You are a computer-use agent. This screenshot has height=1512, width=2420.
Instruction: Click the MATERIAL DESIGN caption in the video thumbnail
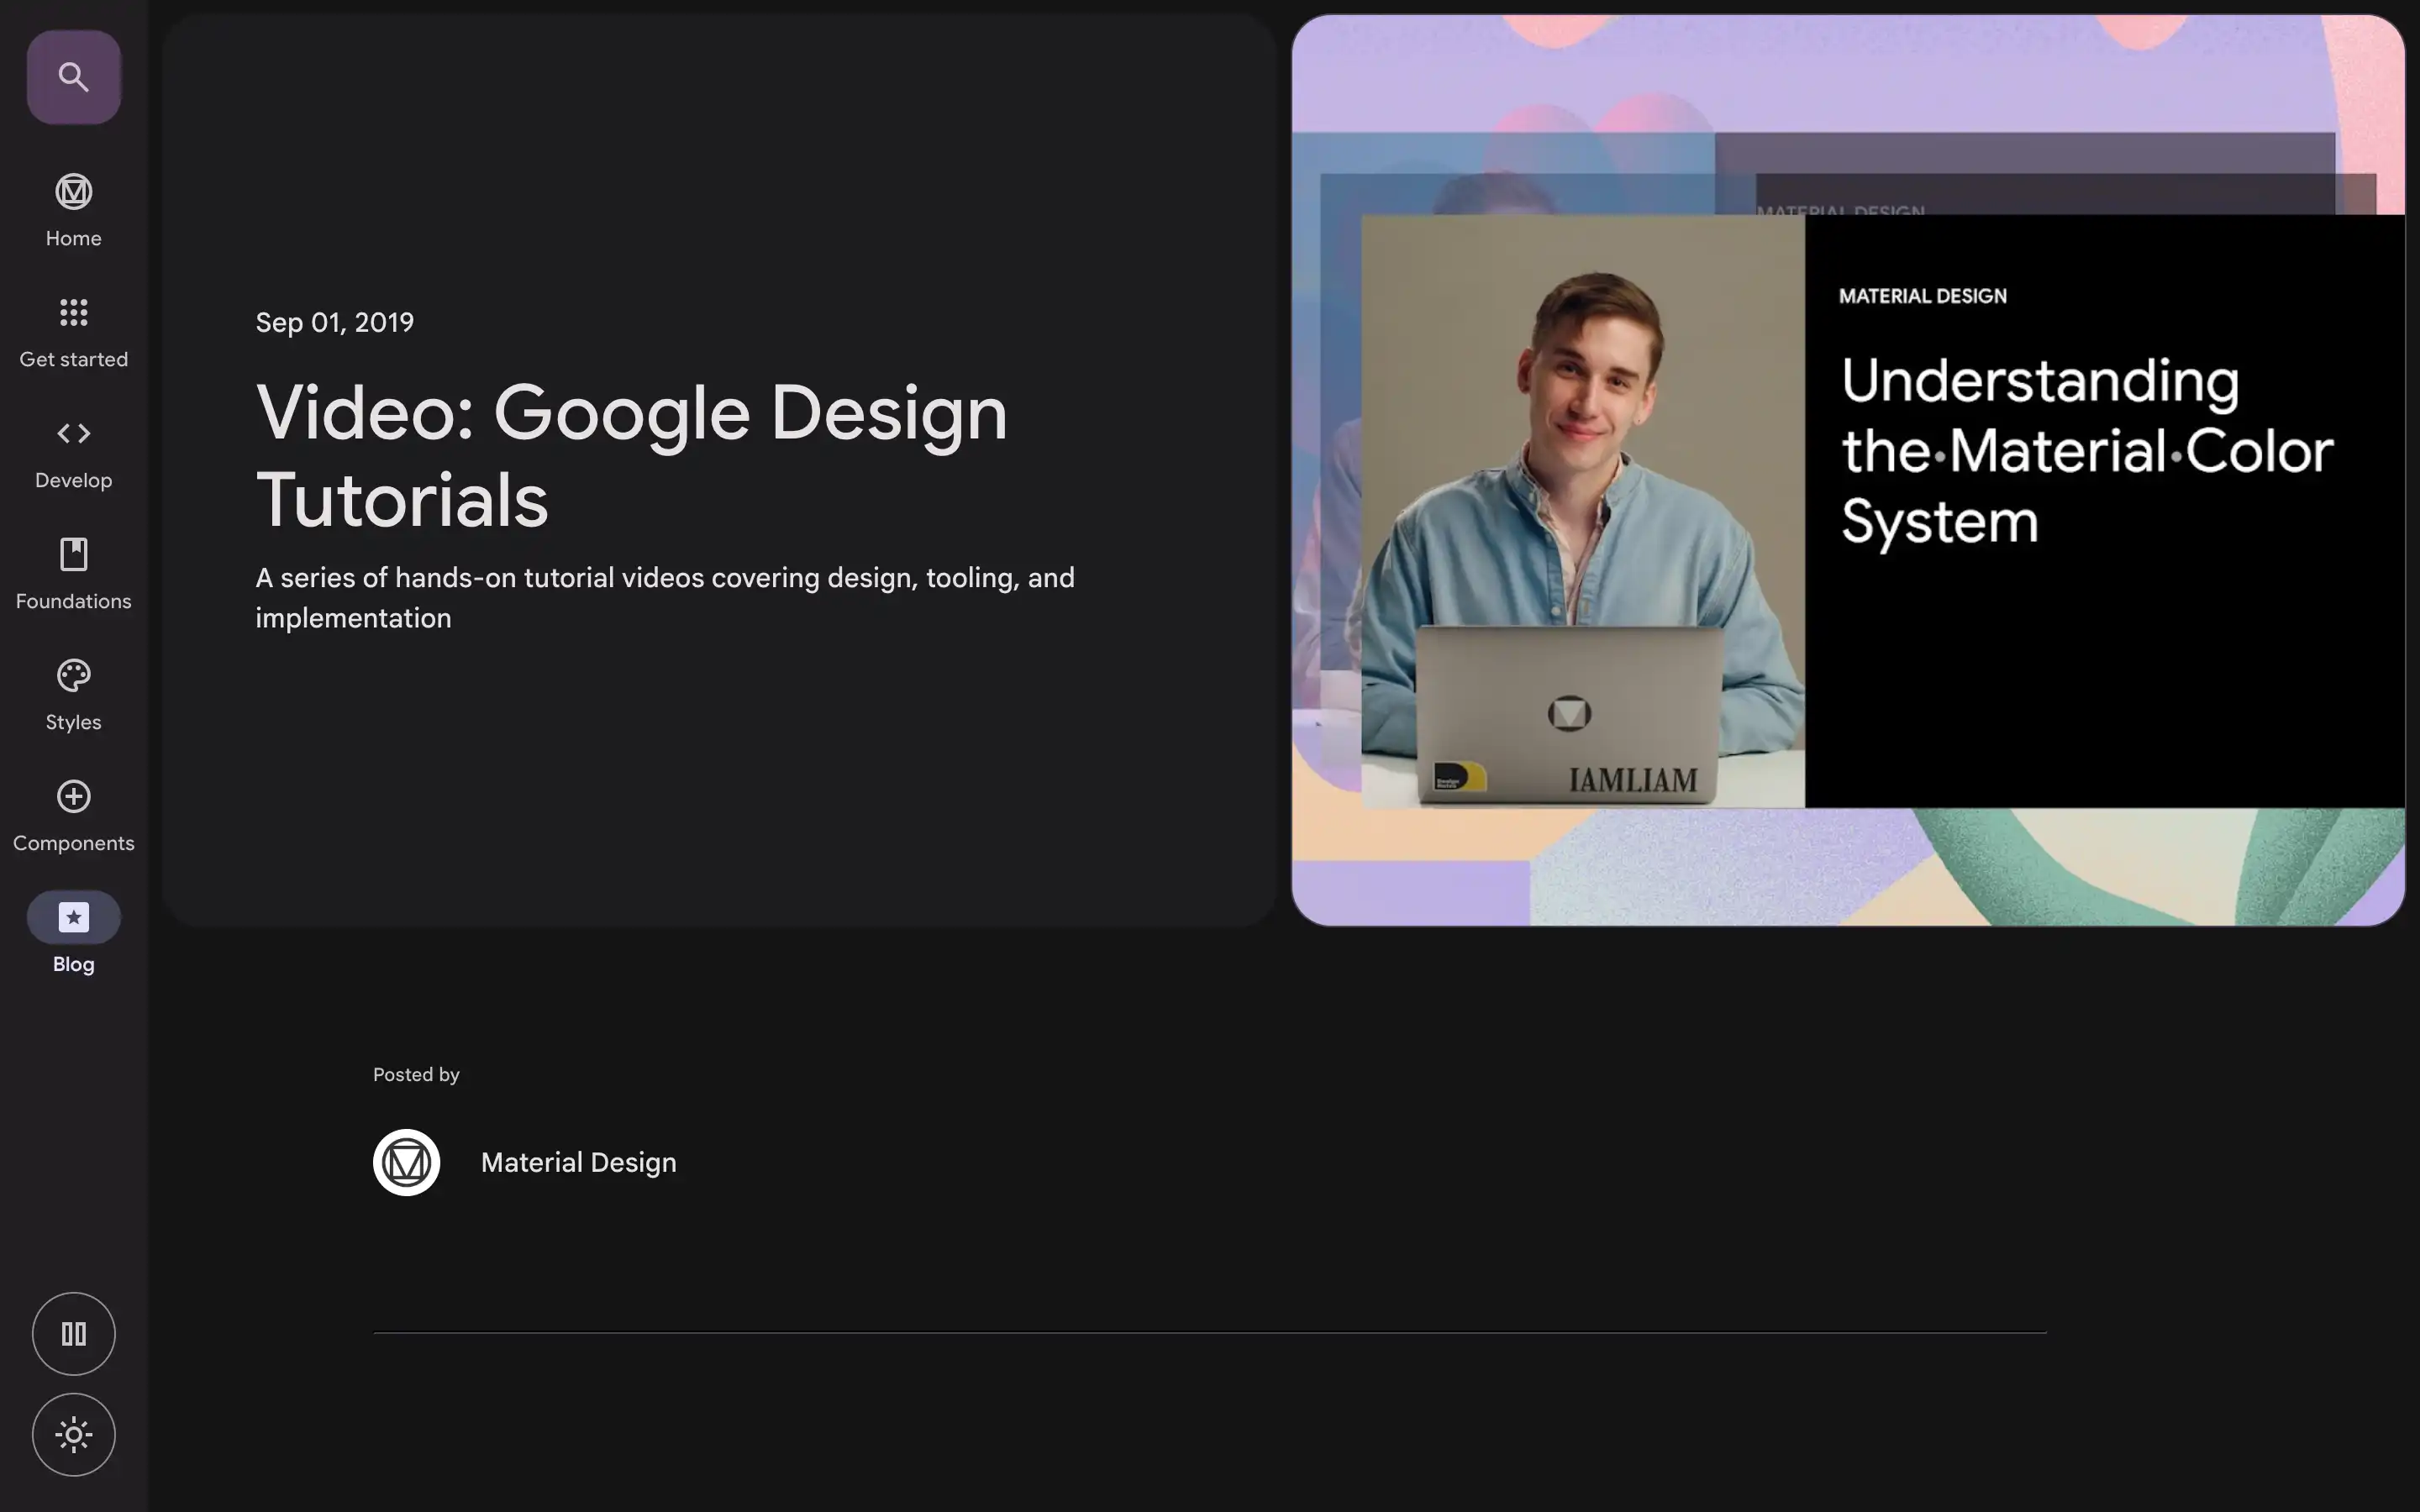pyautogui.click(x=1922, y=296)
